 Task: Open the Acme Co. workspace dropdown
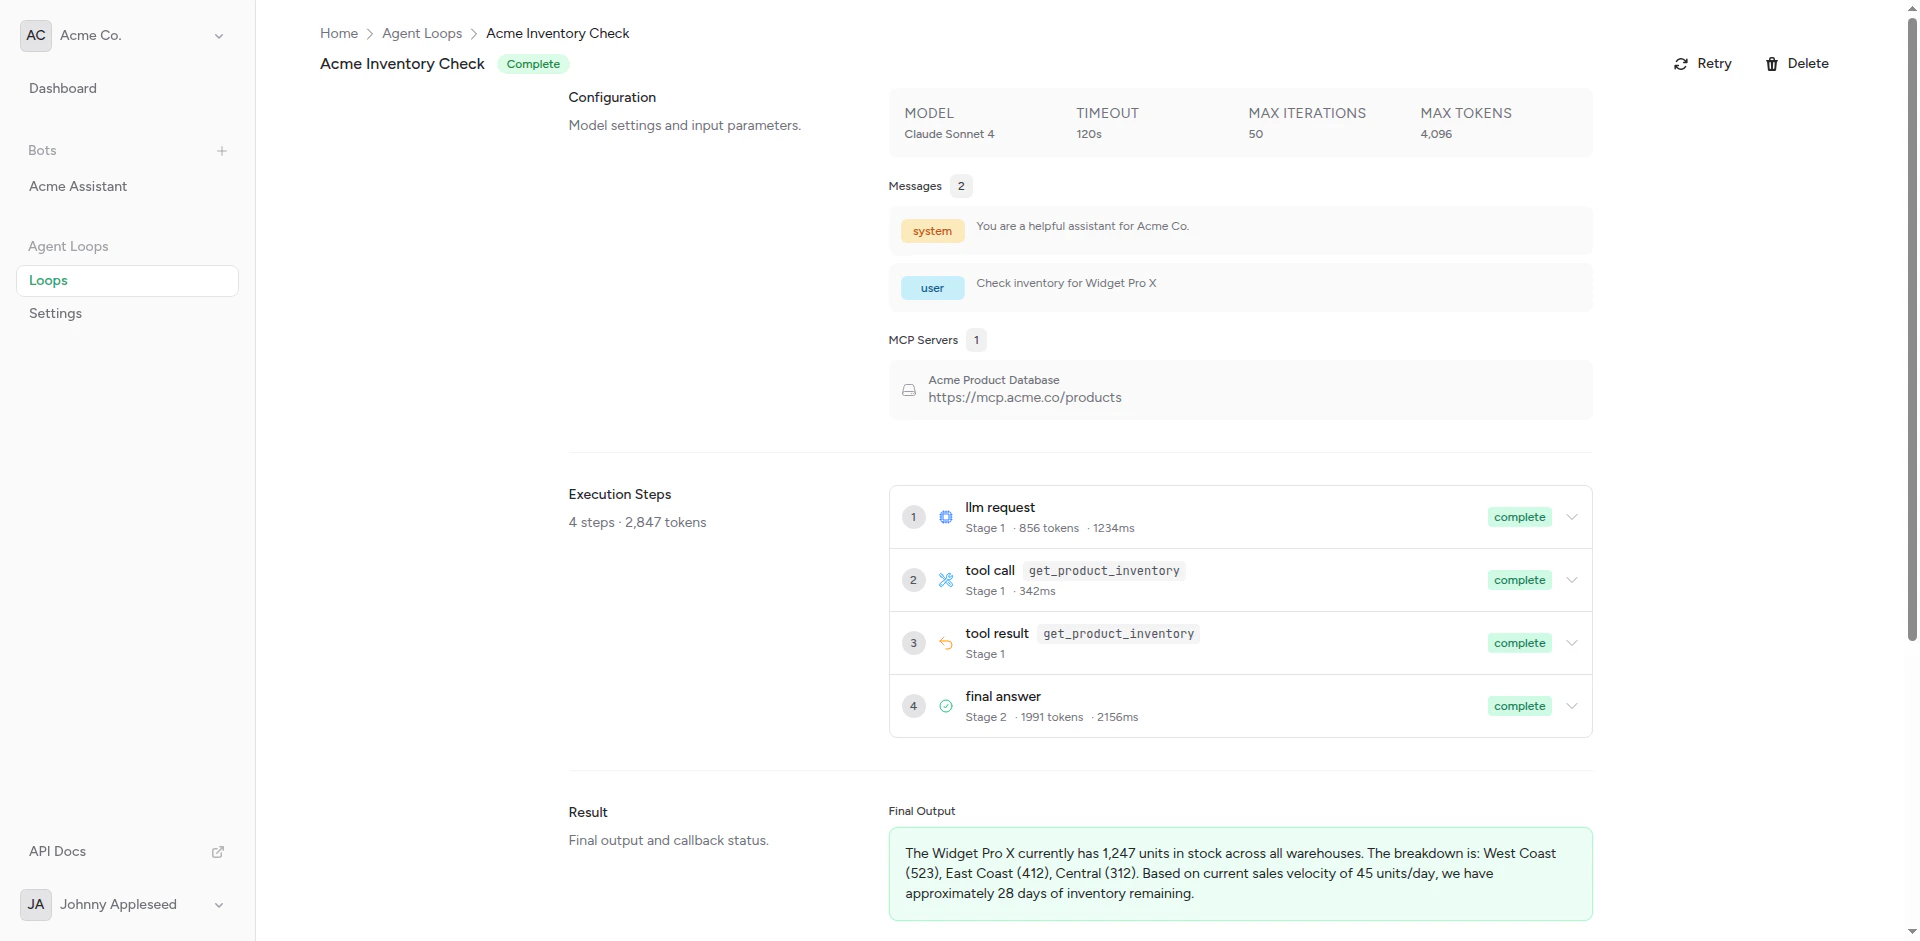click(x=127, y=35)
